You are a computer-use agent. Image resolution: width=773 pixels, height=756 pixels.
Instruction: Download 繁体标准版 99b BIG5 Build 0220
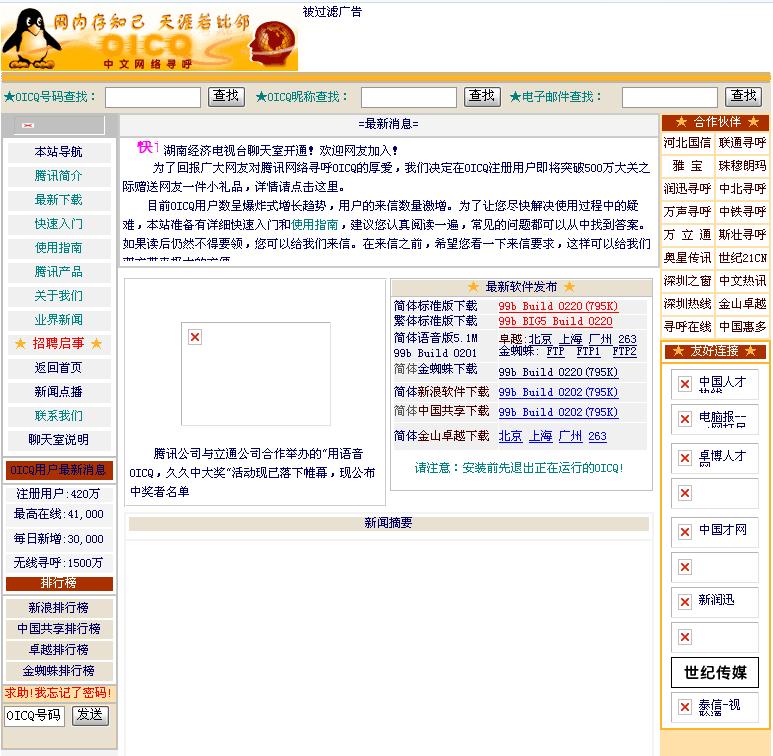[x=555, y=322]
